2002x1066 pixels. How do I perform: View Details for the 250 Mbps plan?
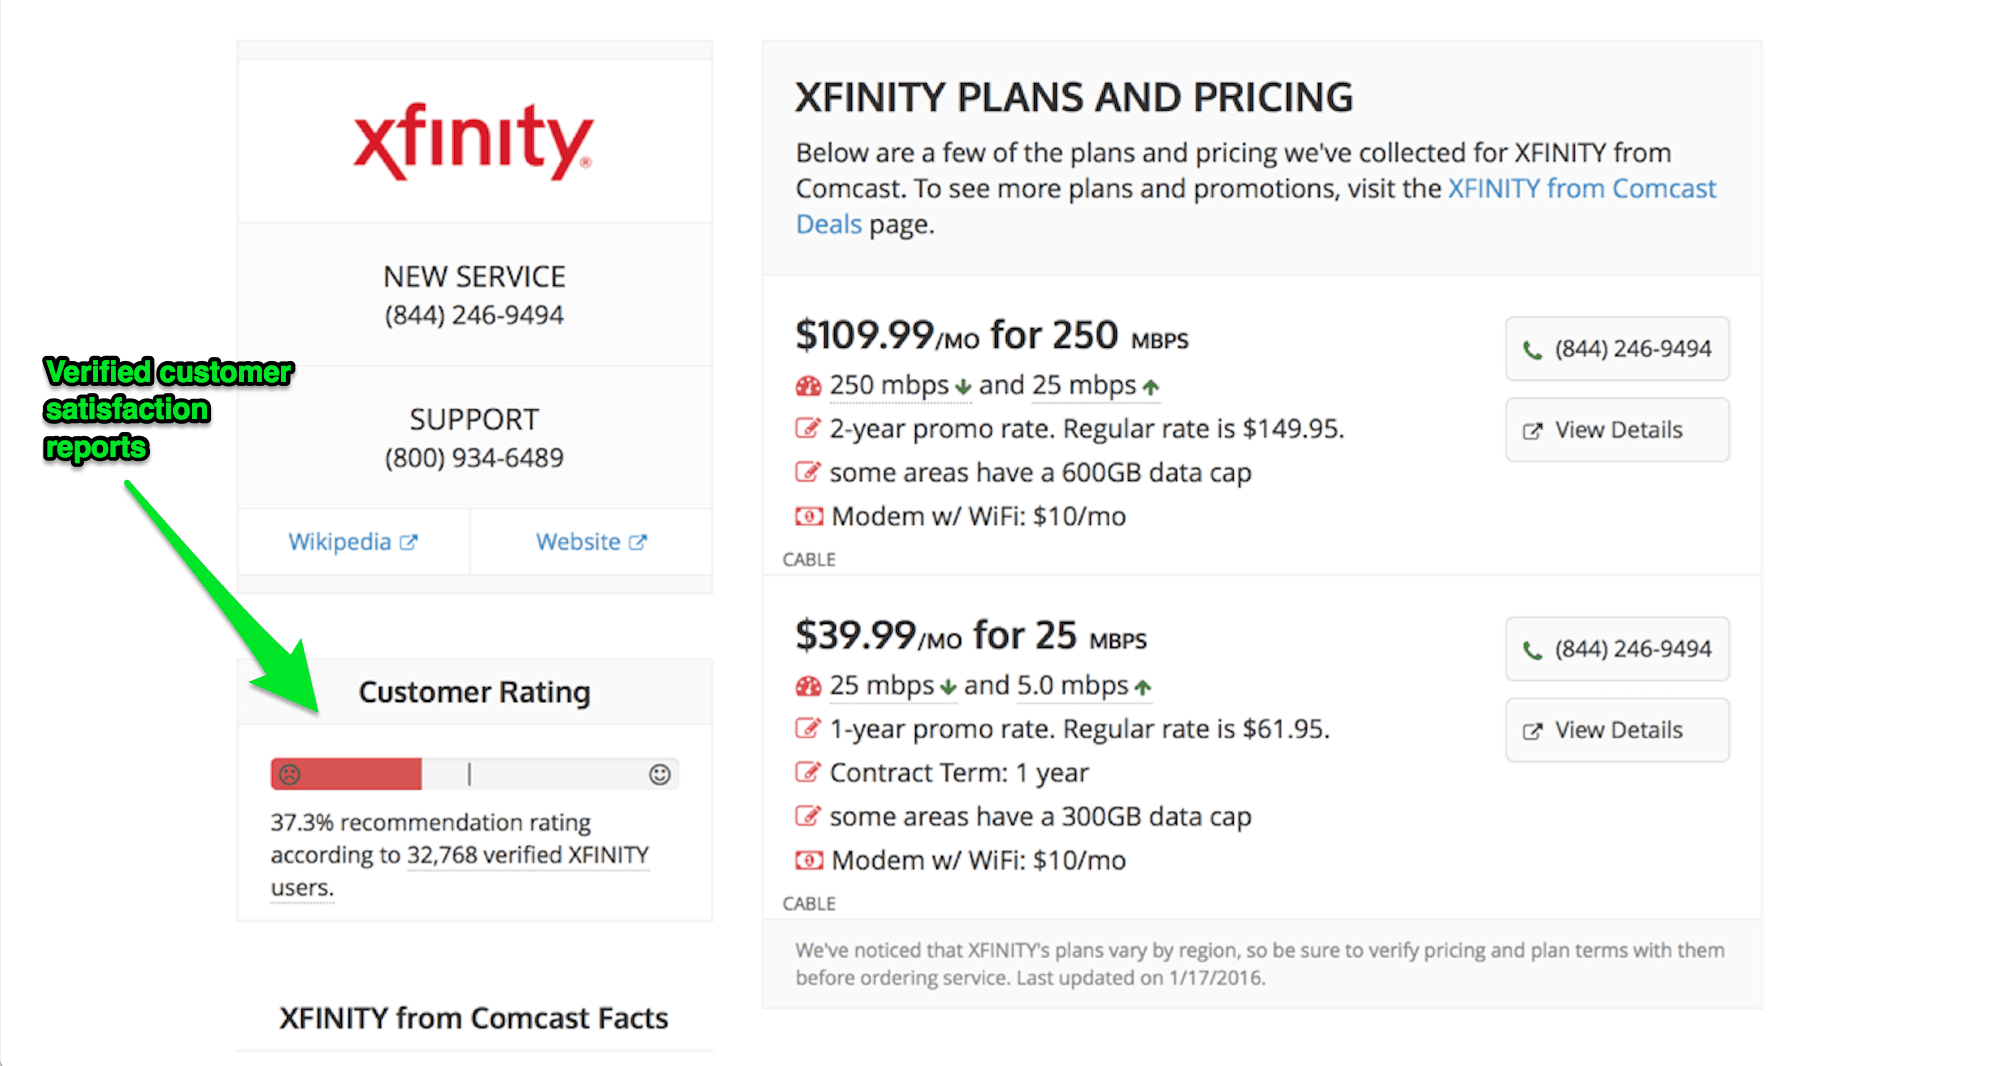coord(1617,430)
